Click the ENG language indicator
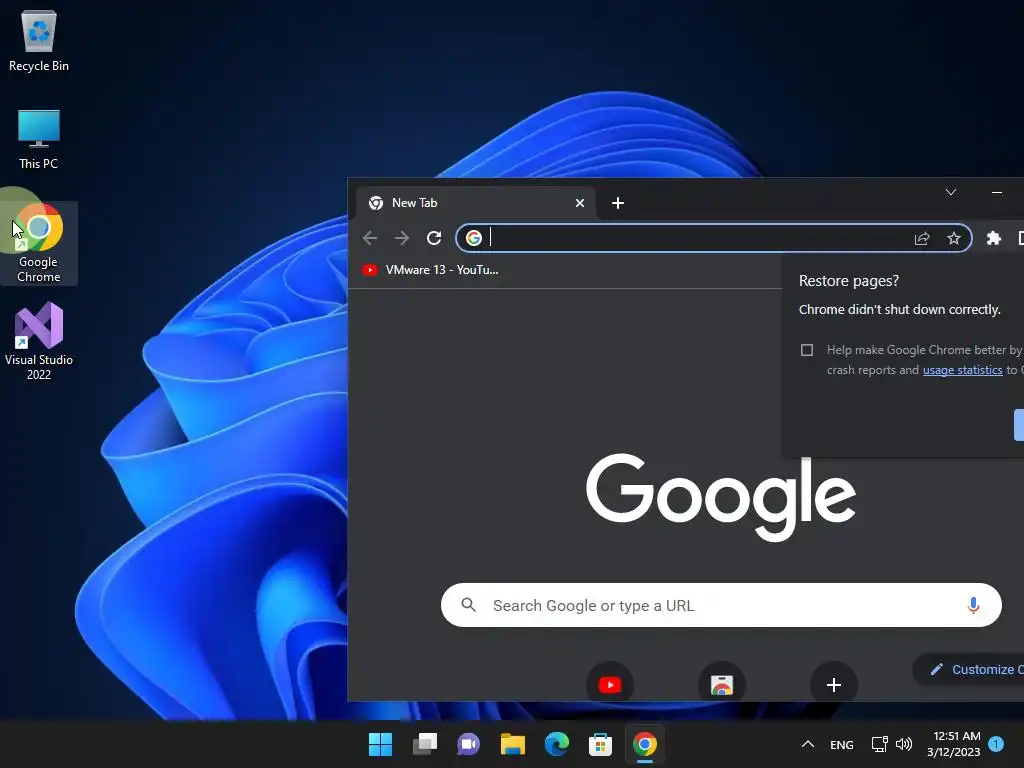Screen dimensions: 1024x768 pos(841,744)
